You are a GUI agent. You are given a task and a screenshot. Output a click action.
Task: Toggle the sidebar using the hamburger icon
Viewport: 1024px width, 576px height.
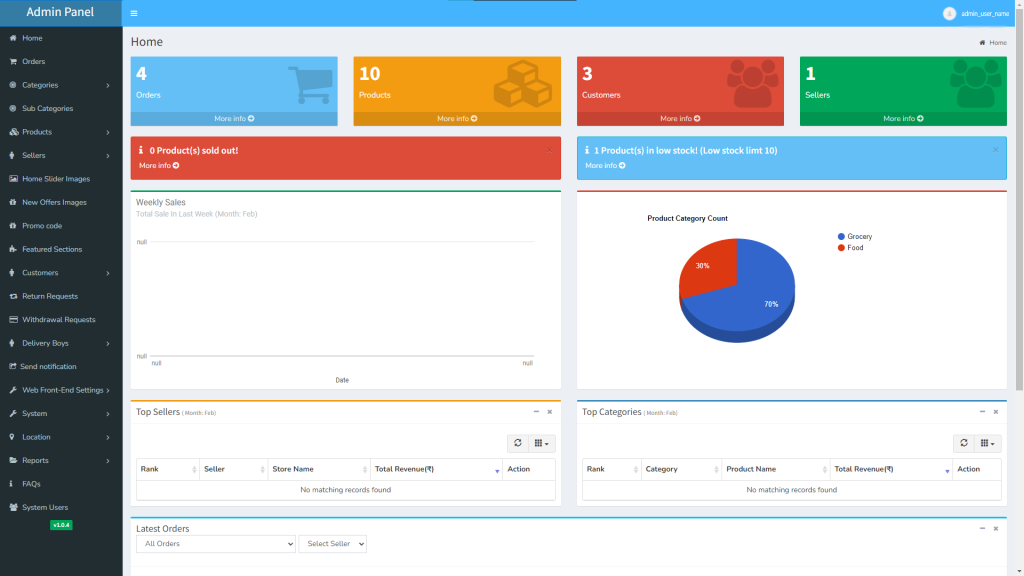pyautogui.click(x=133, y=13)
